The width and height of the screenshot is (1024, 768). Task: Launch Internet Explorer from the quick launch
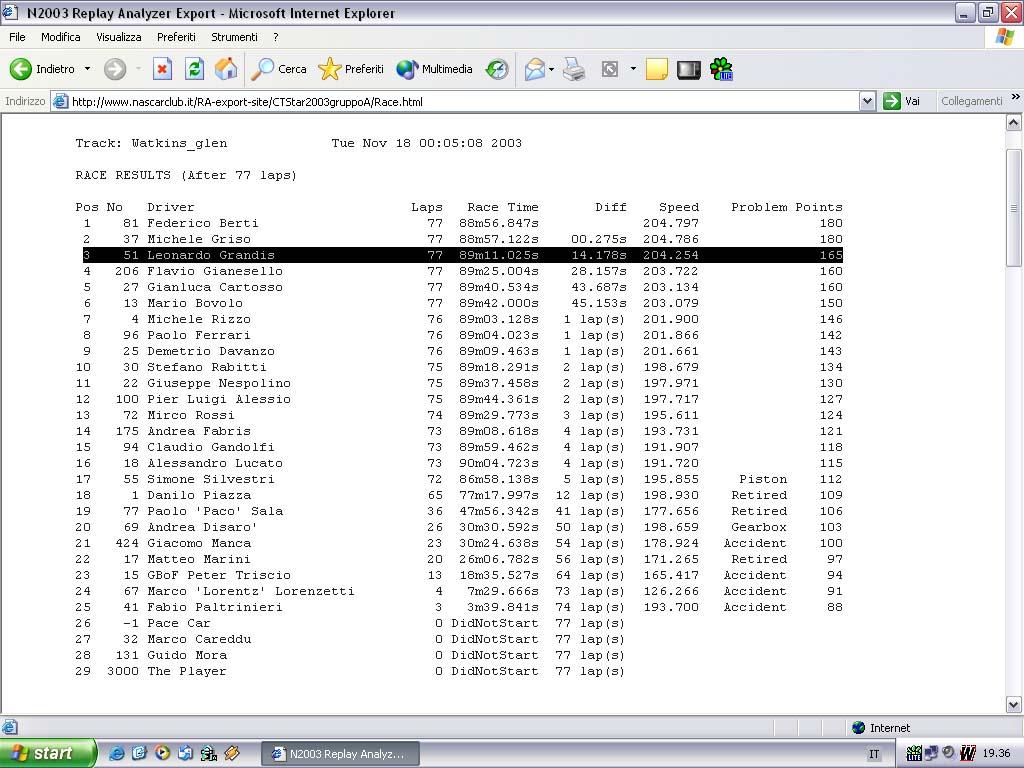coord(116,753)
